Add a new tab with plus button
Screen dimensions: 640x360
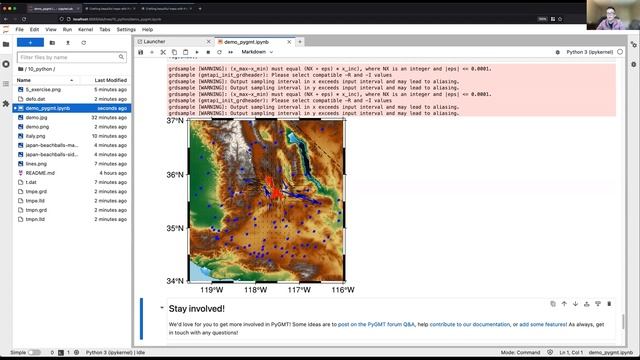(x=300, y=42)
